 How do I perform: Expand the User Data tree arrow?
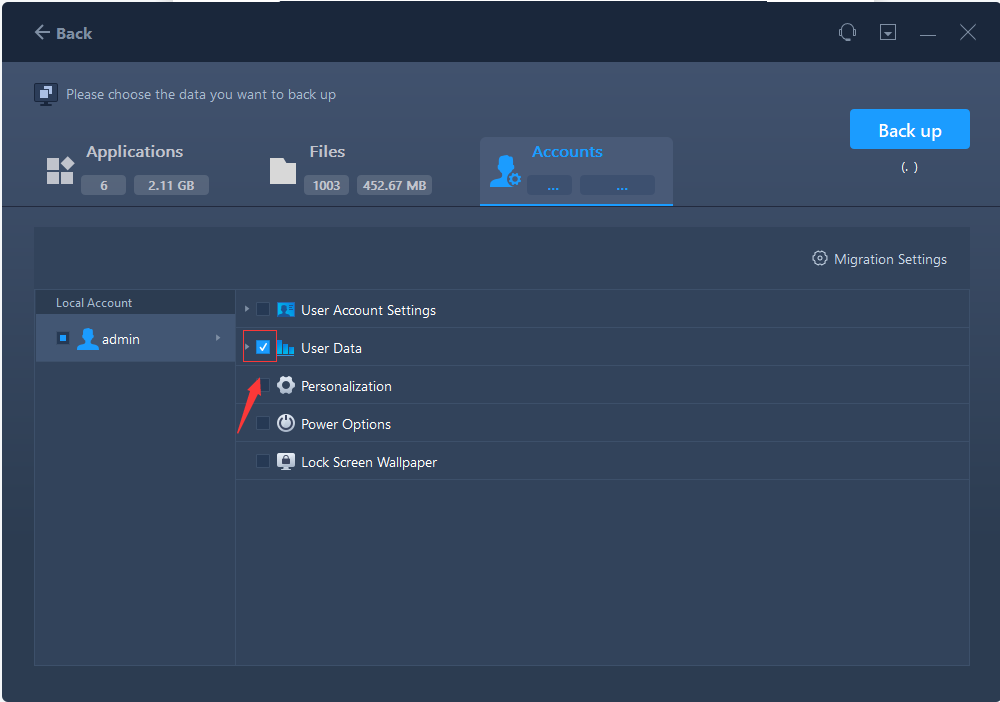coord(247,348)
